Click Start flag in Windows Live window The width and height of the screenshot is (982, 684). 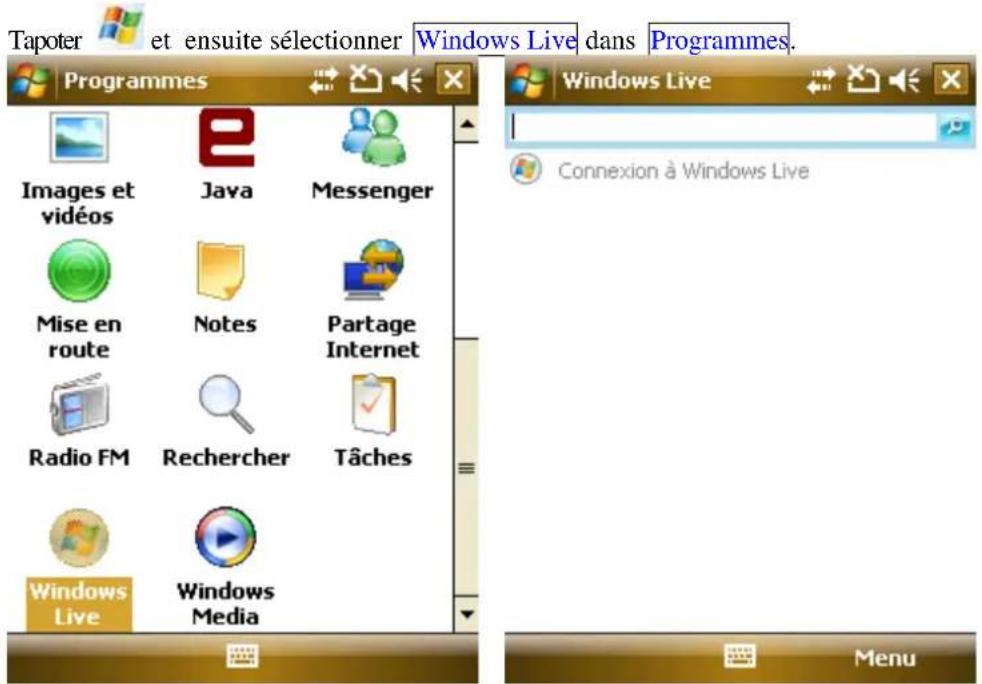(x=527, y=81)
